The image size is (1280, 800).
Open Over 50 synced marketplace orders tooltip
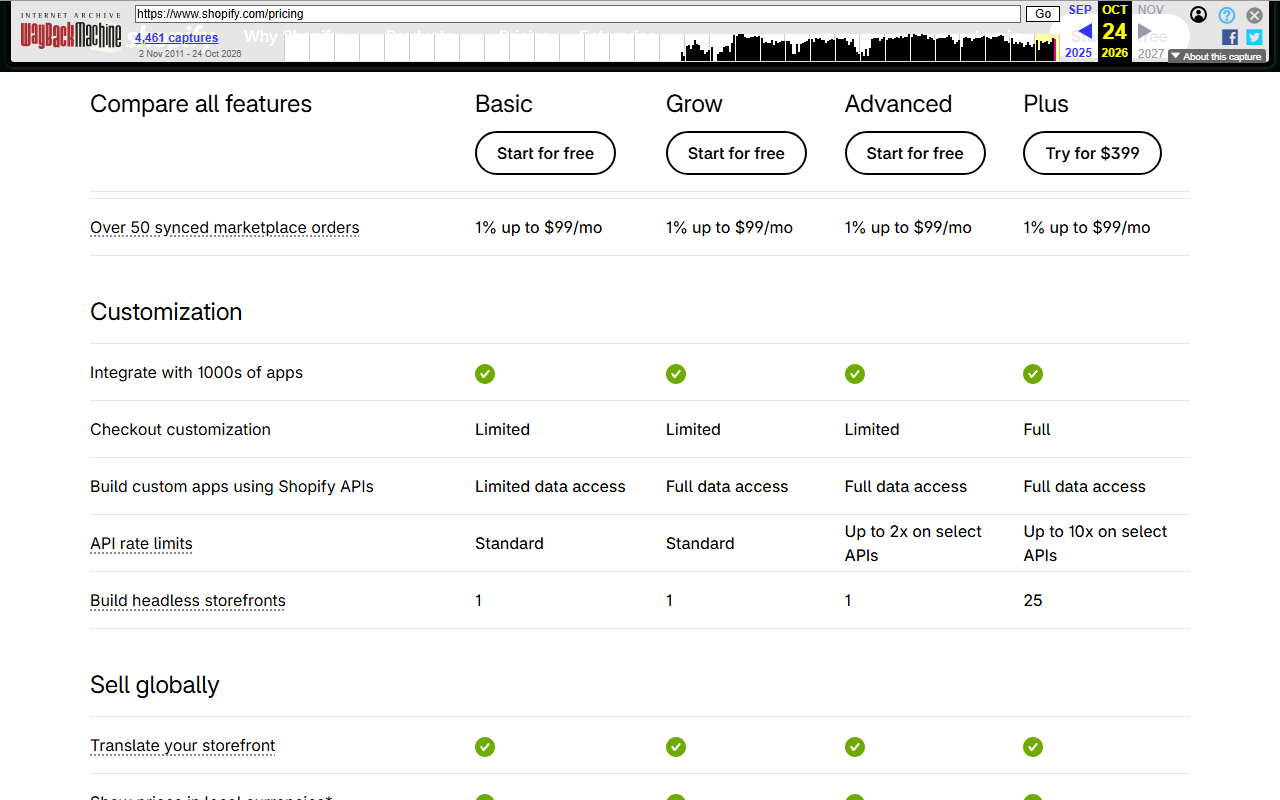[x=225, y=227]
